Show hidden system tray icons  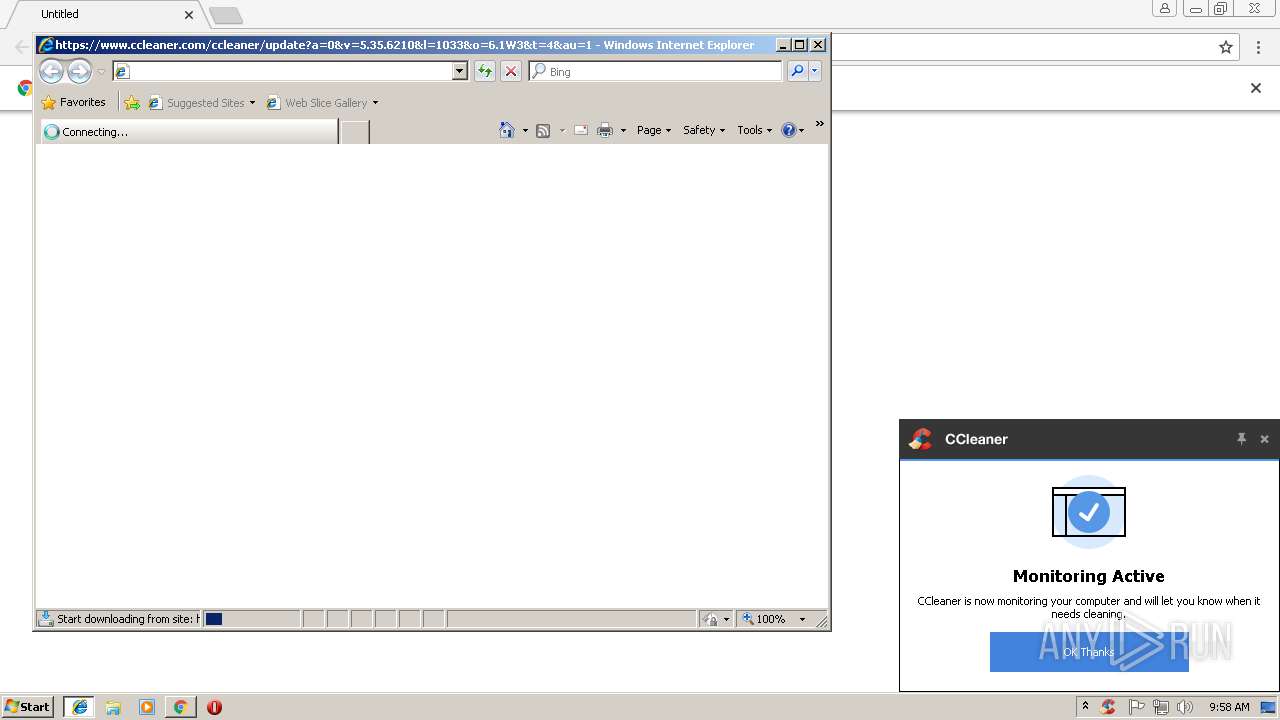pos(1085,707)
